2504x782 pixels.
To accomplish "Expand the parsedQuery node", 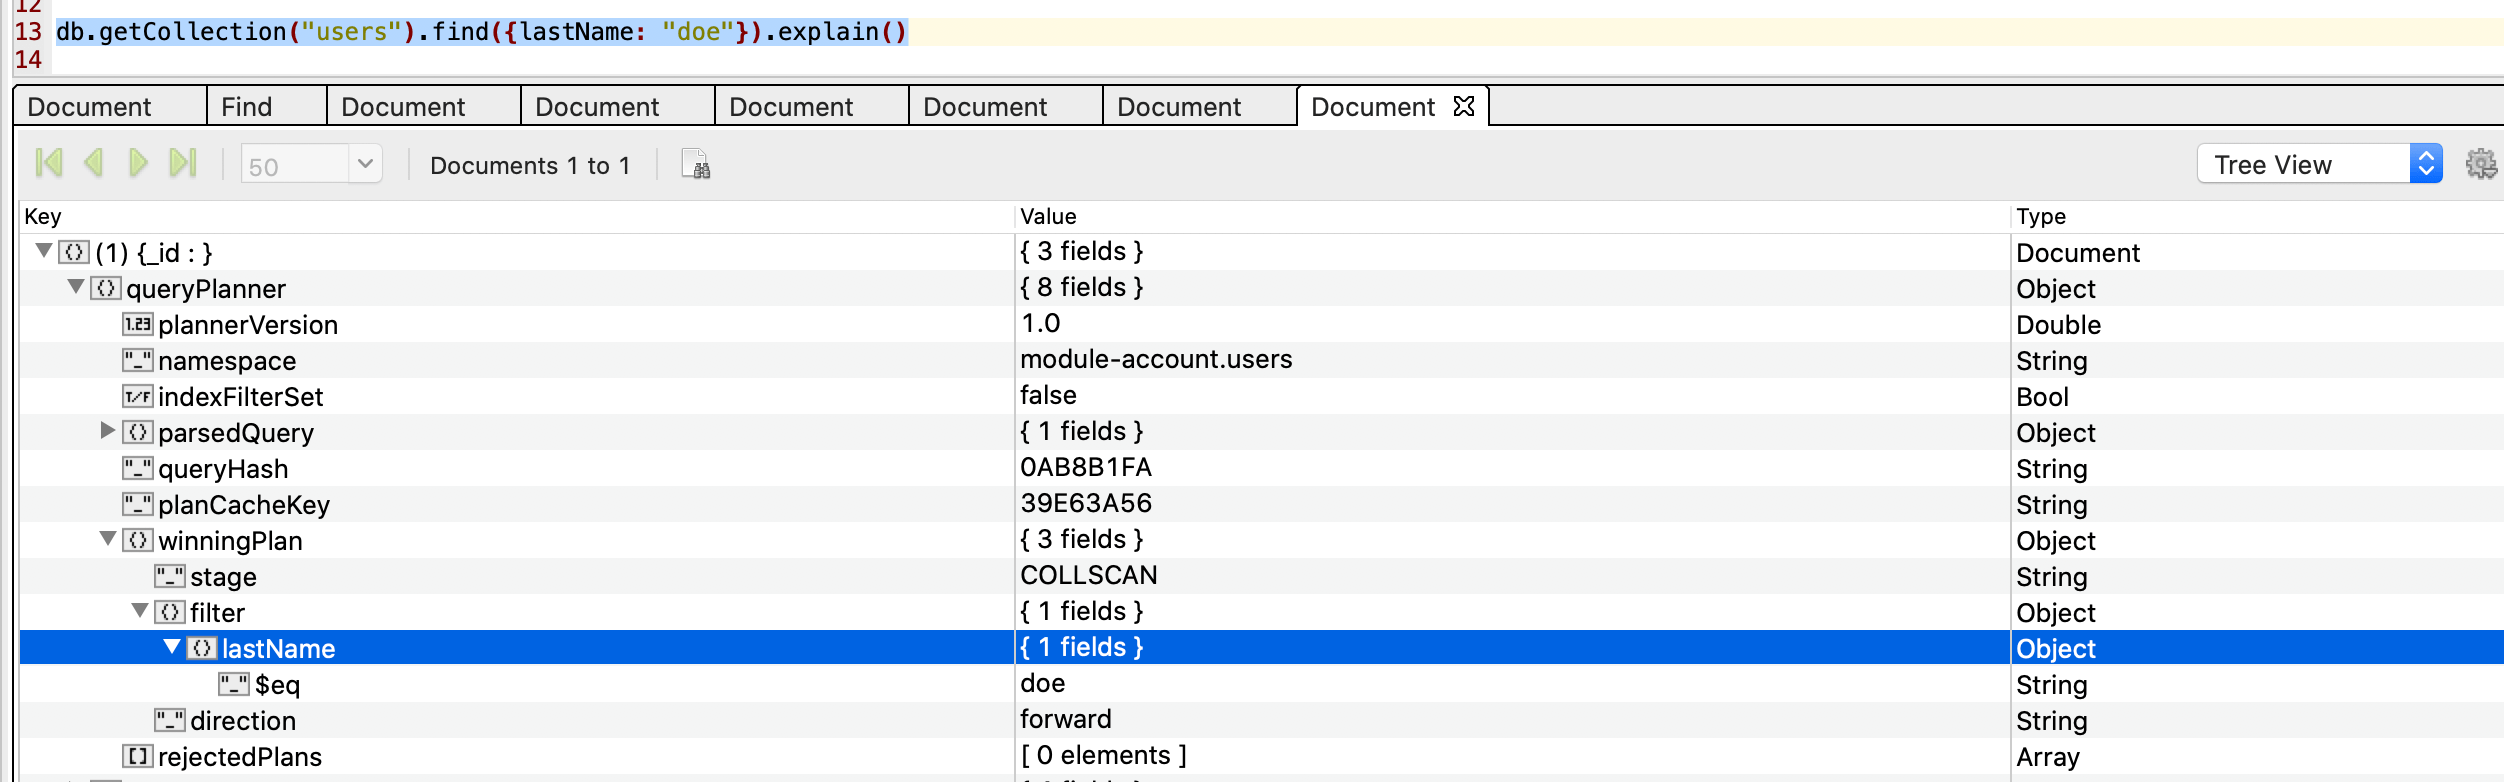I will click(108, 431).
